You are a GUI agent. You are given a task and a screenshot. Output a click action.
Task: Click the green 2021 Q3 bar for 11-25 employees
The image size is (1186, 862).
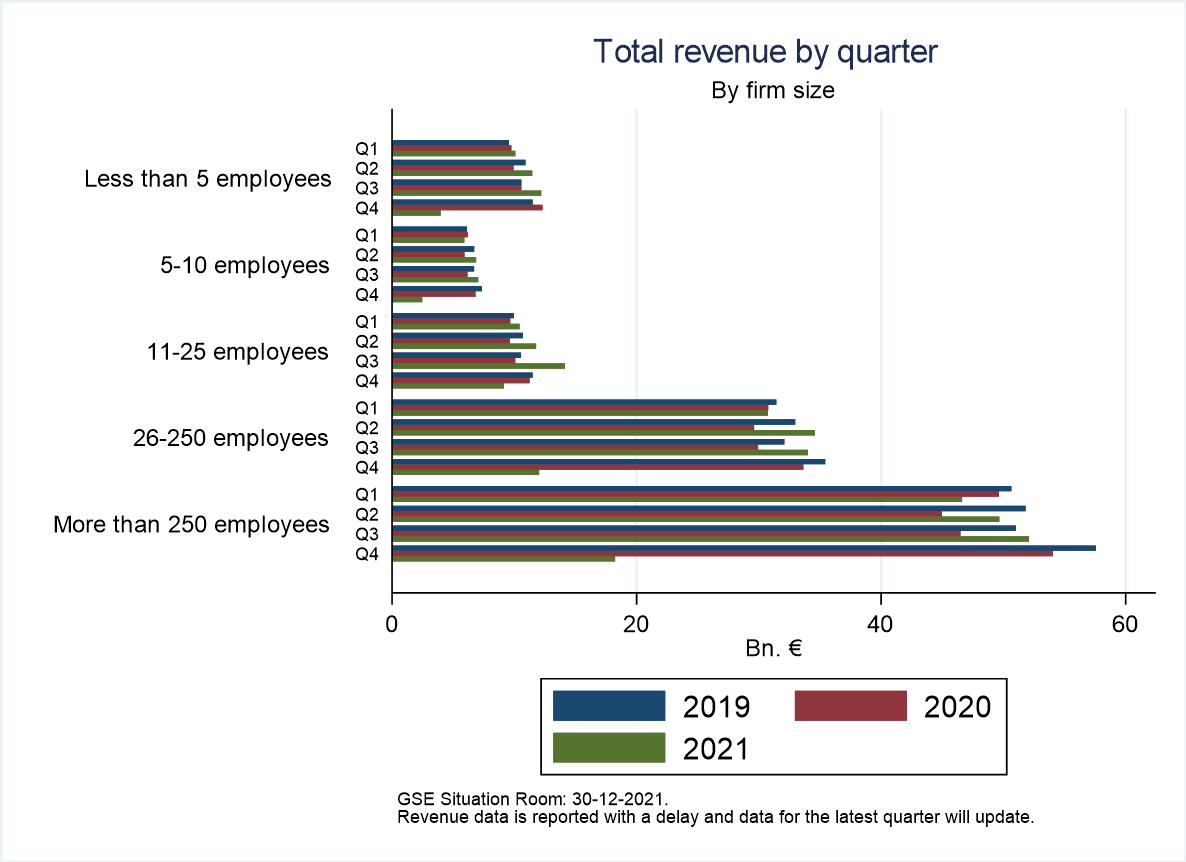point(478,366)
